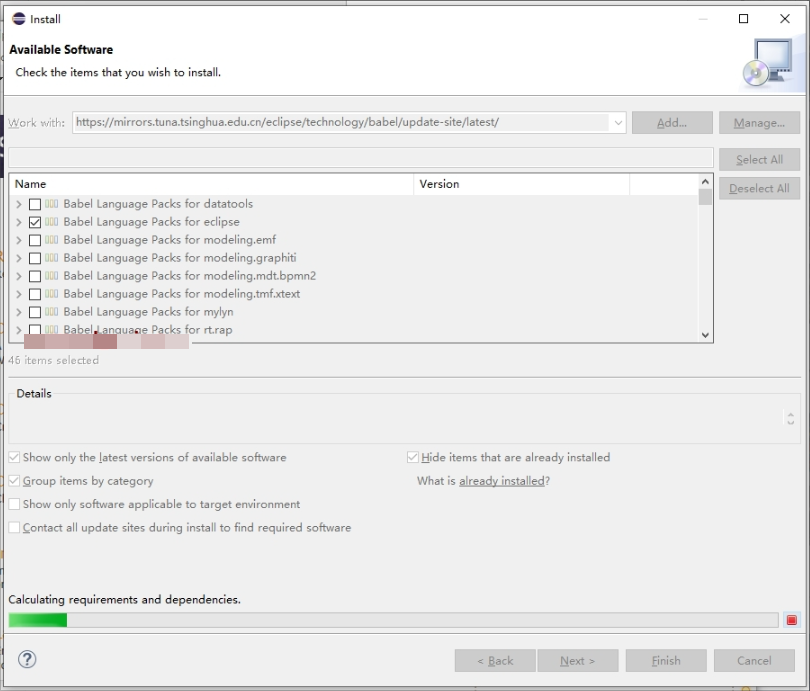Click the Next button
This screenshot has width=810, height=691.
[578, 661]
